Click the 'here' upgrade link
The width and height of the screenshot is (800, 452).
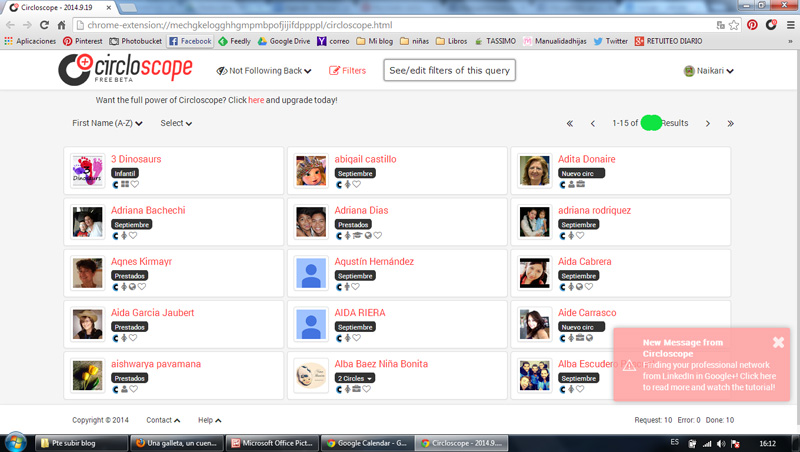pos(256,100)
